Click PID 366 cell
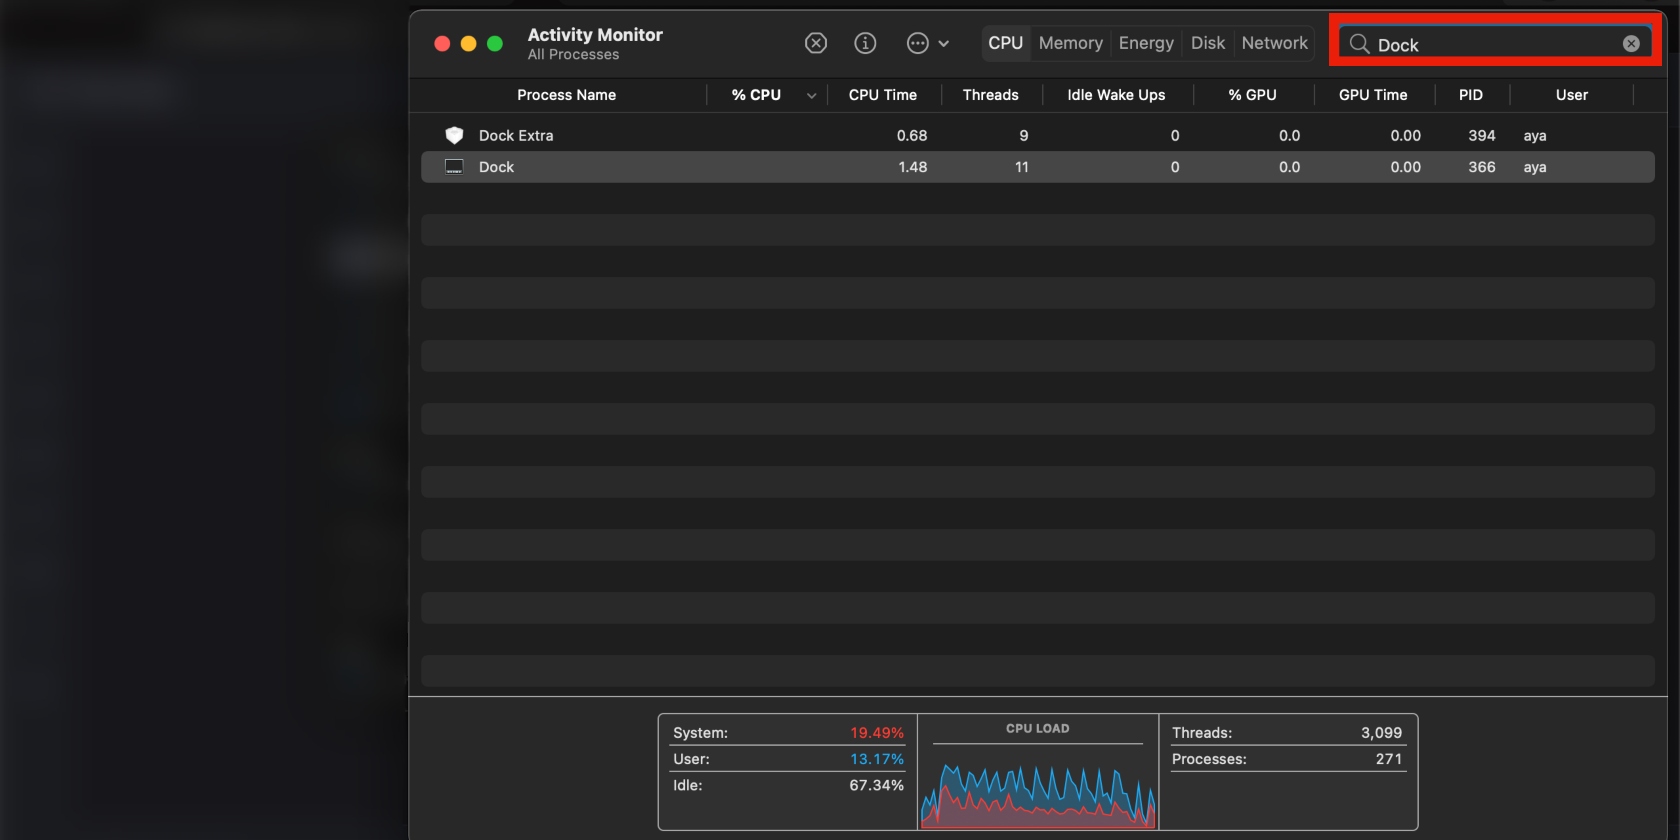Viewport: 1680px width, 840px height. [1481, 167]
